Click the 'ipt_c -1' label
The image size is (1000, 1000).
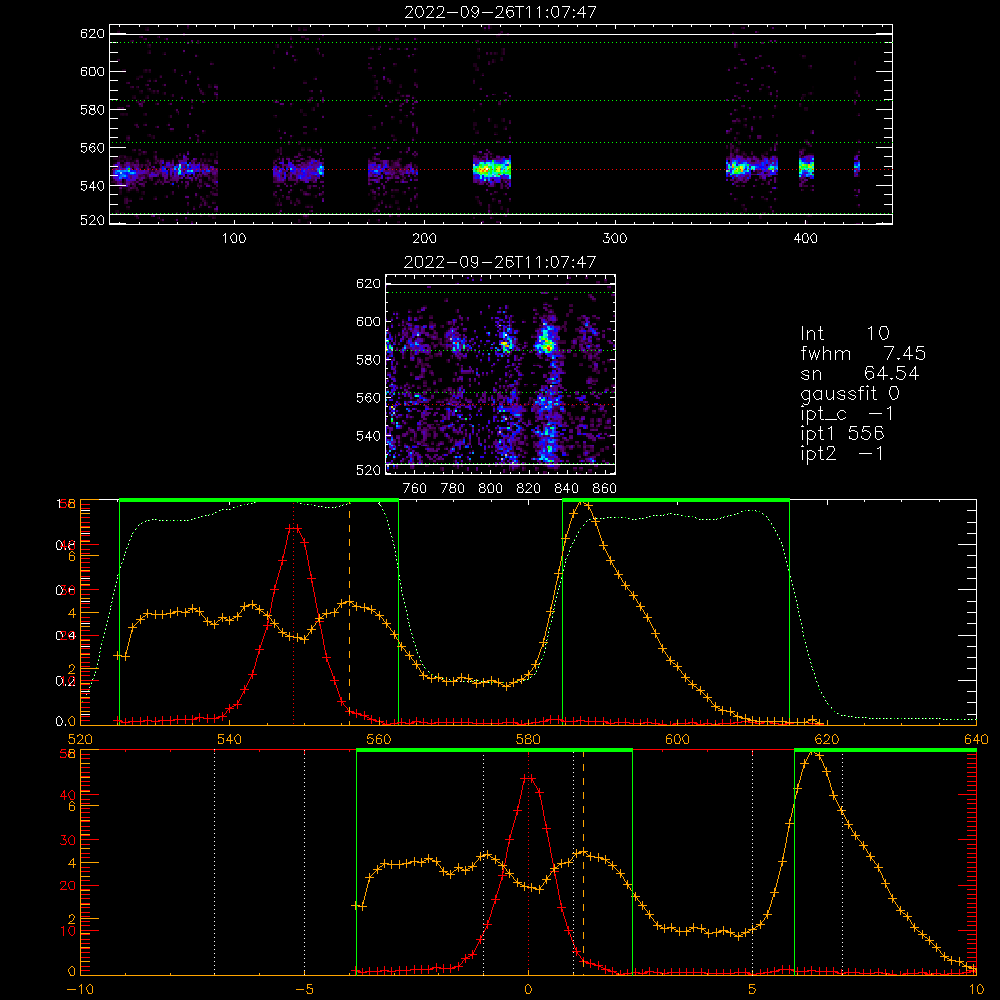pos(848,414)
